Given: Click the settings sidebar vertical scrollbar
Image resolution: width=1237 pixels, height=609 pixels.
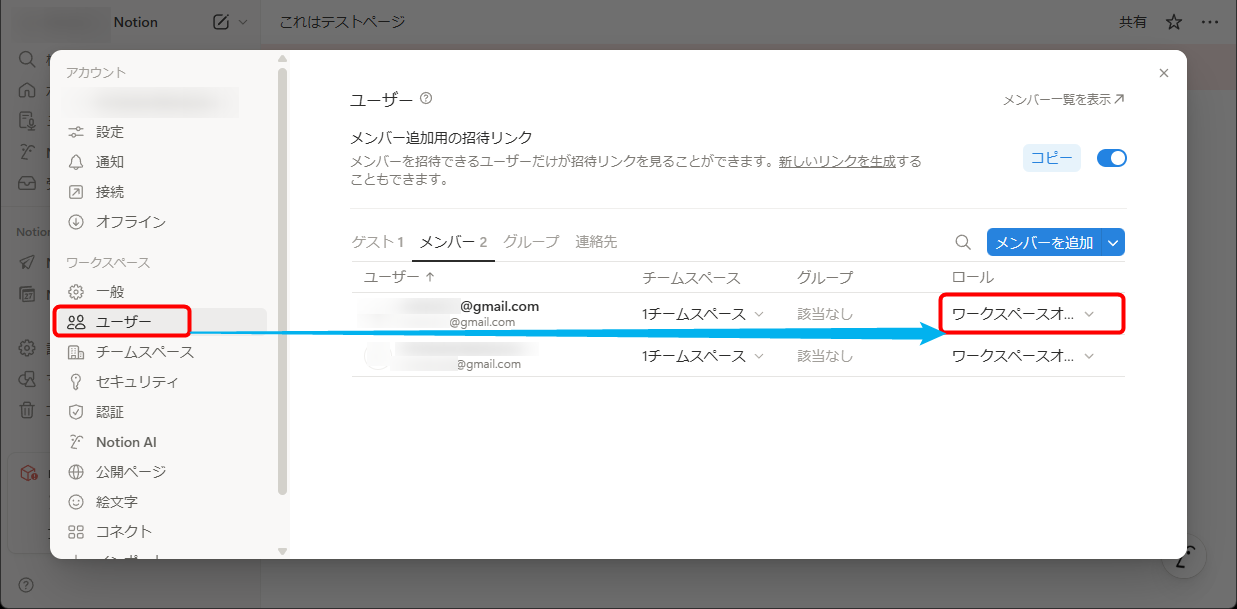Looking at the screenshot, I should [x=282, y=280].
